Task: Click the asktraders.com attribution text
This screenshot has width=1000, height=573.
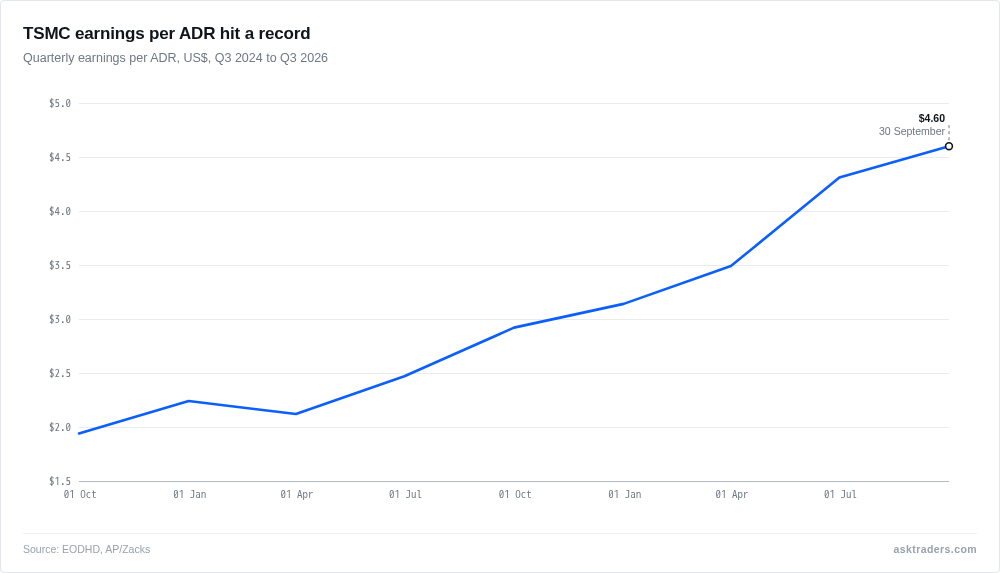Action: coord(934,549)
